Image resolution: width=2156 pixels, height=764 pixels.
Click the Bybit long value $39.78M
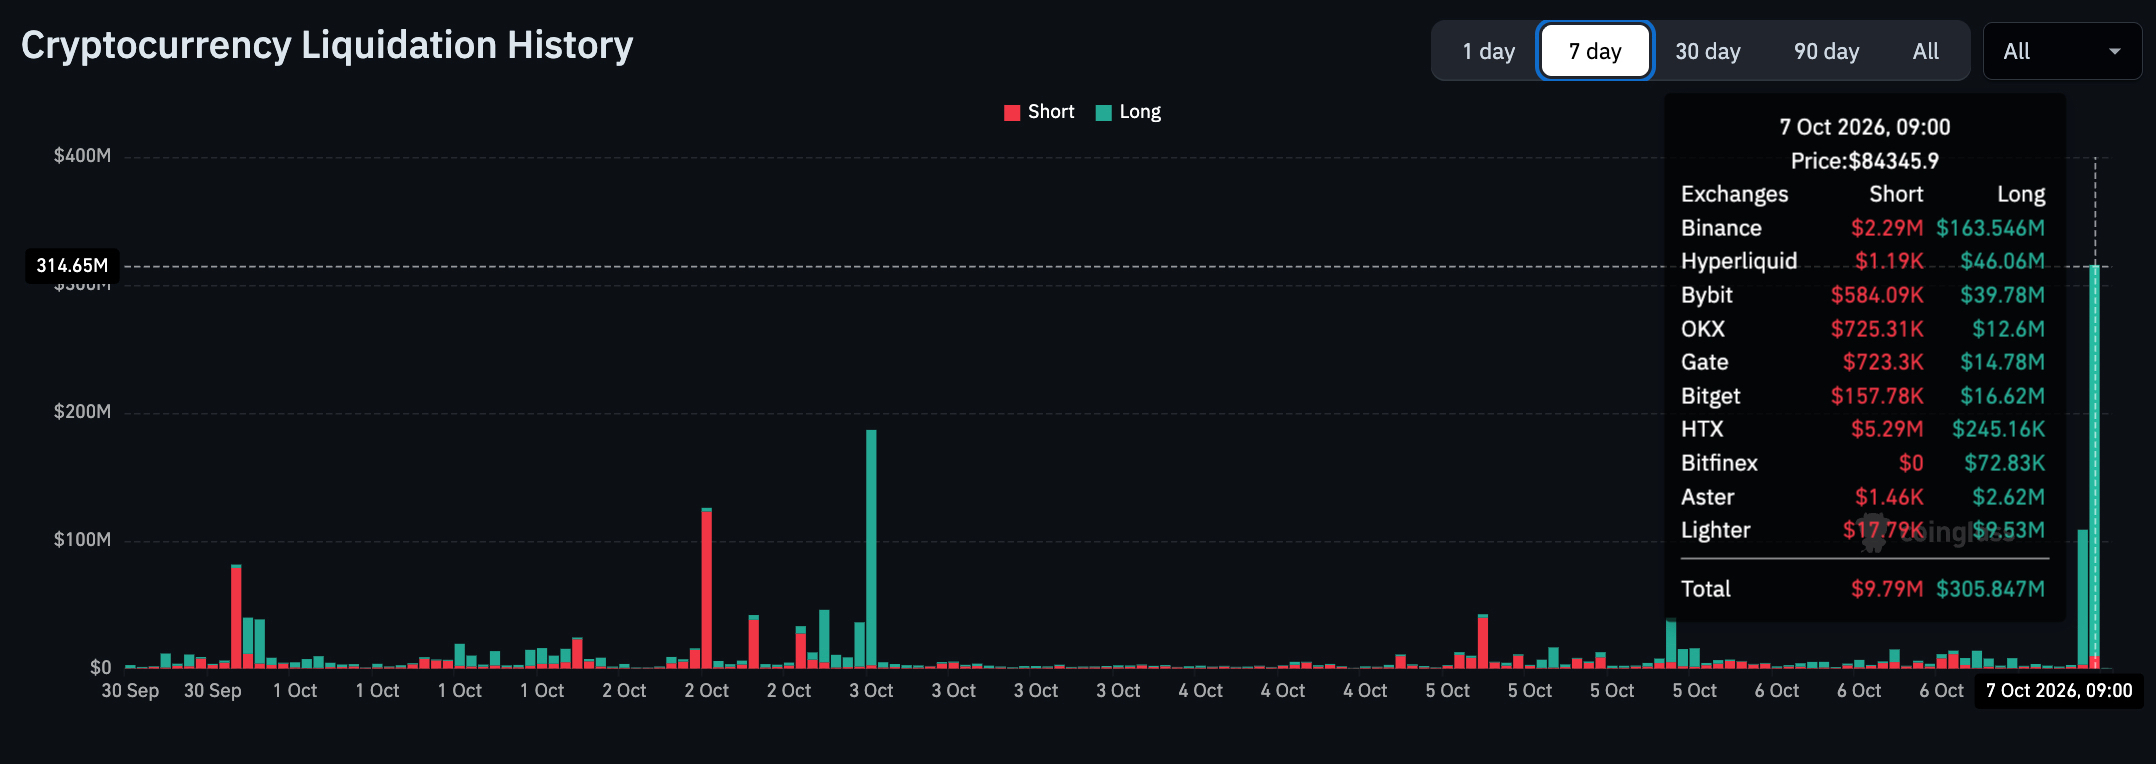[2002, 295]
